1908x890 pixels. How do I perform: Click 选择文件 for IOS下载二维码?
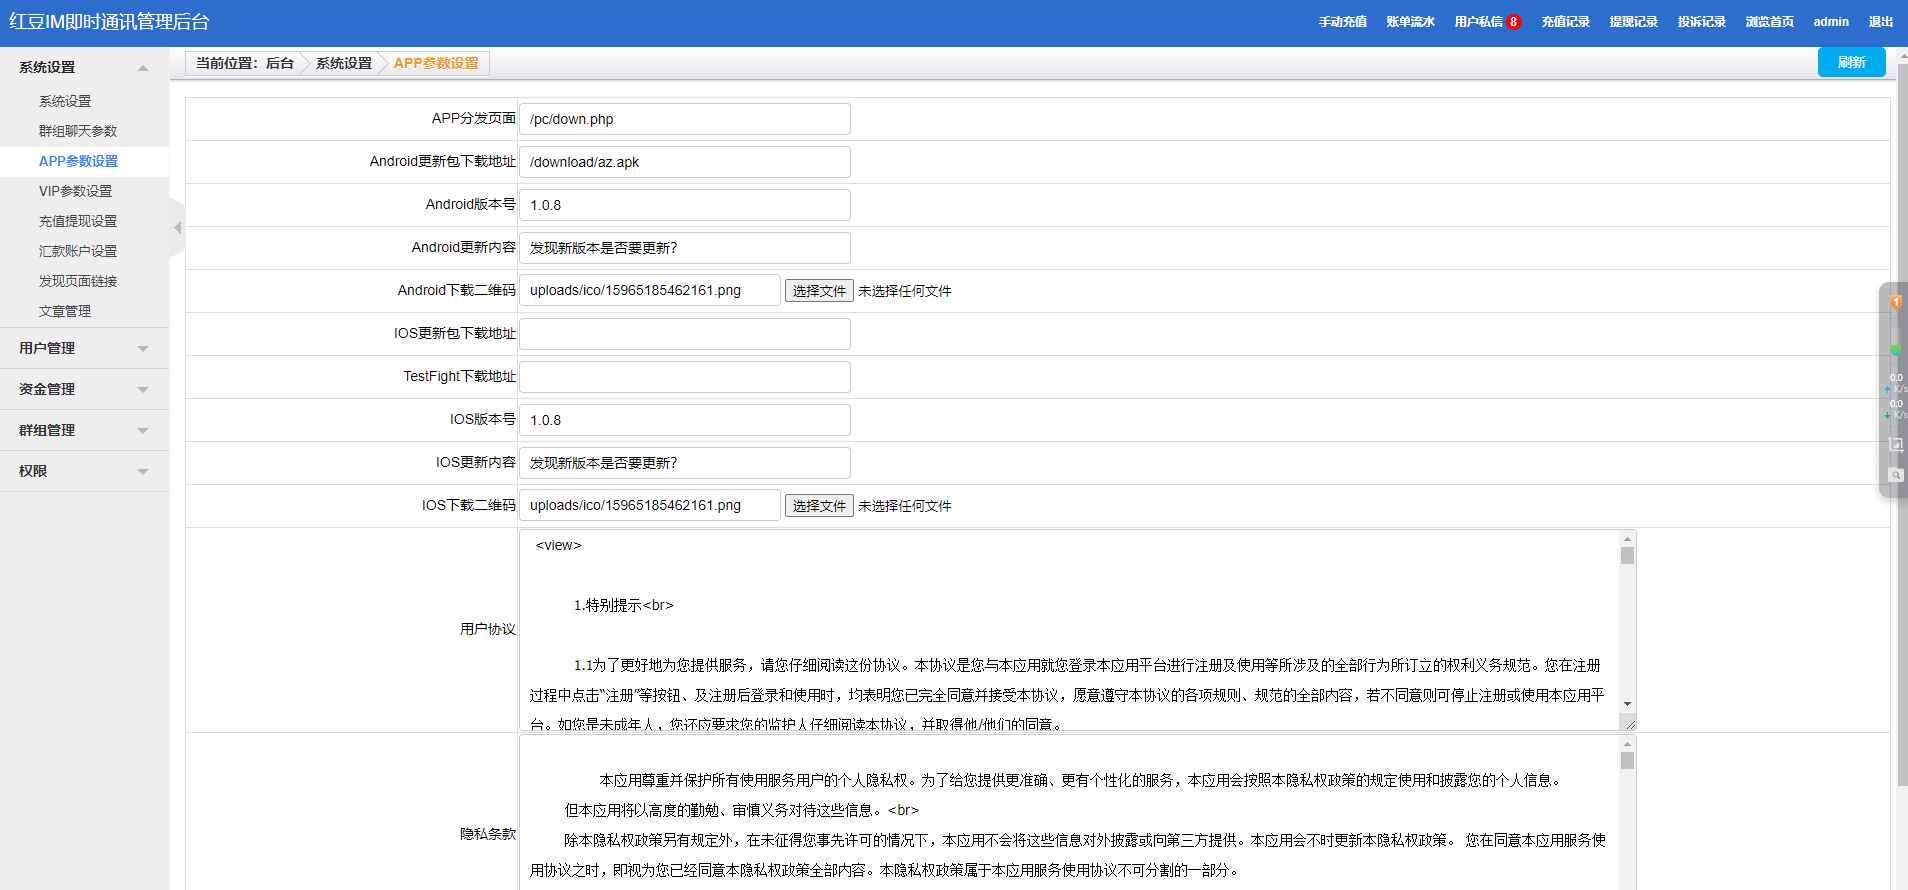coord(818,506)
